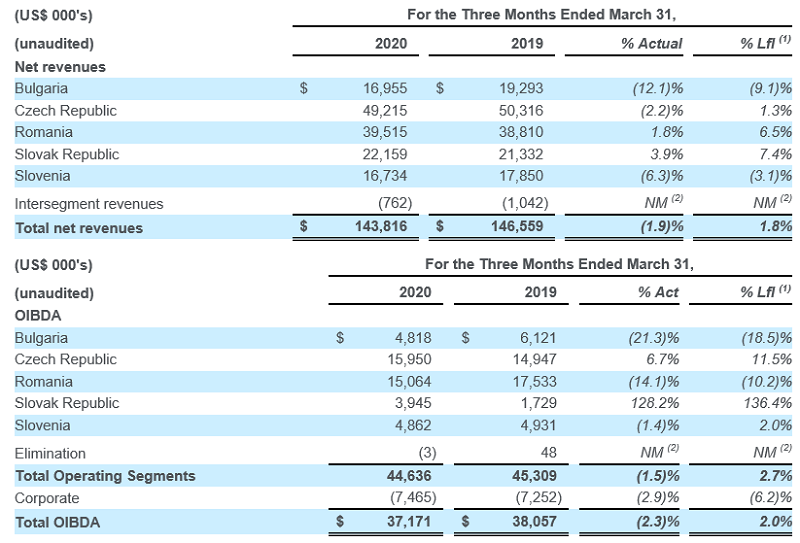The height and width of the screenshot is (543, 800).
Task: Select the OIBDA section heading
Action: (39, 315)
